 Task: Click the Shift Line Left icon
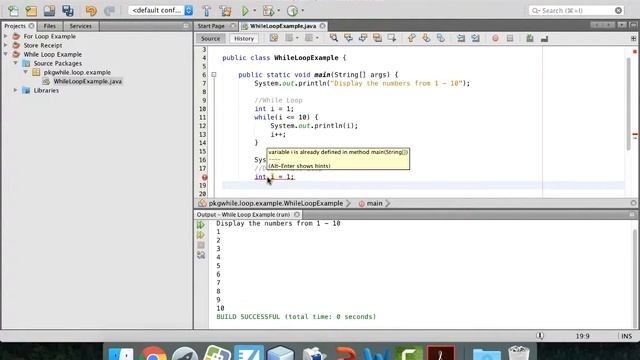(x=461, y=38)
